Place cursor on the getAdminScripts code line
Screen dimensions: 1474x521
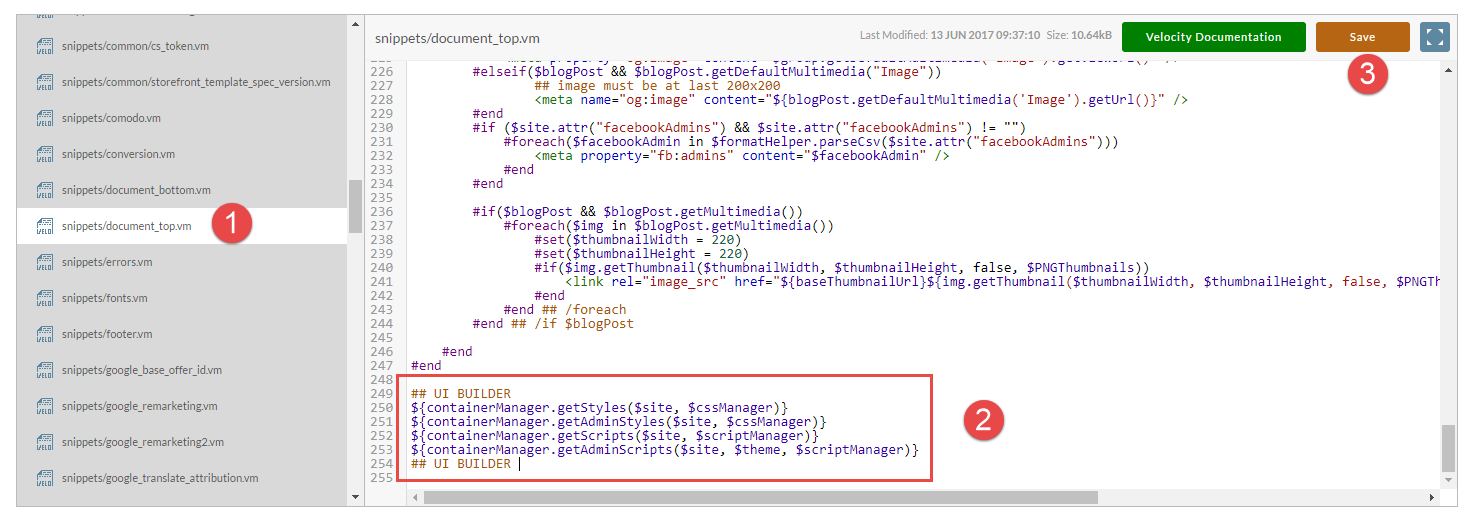pos(664,450)
